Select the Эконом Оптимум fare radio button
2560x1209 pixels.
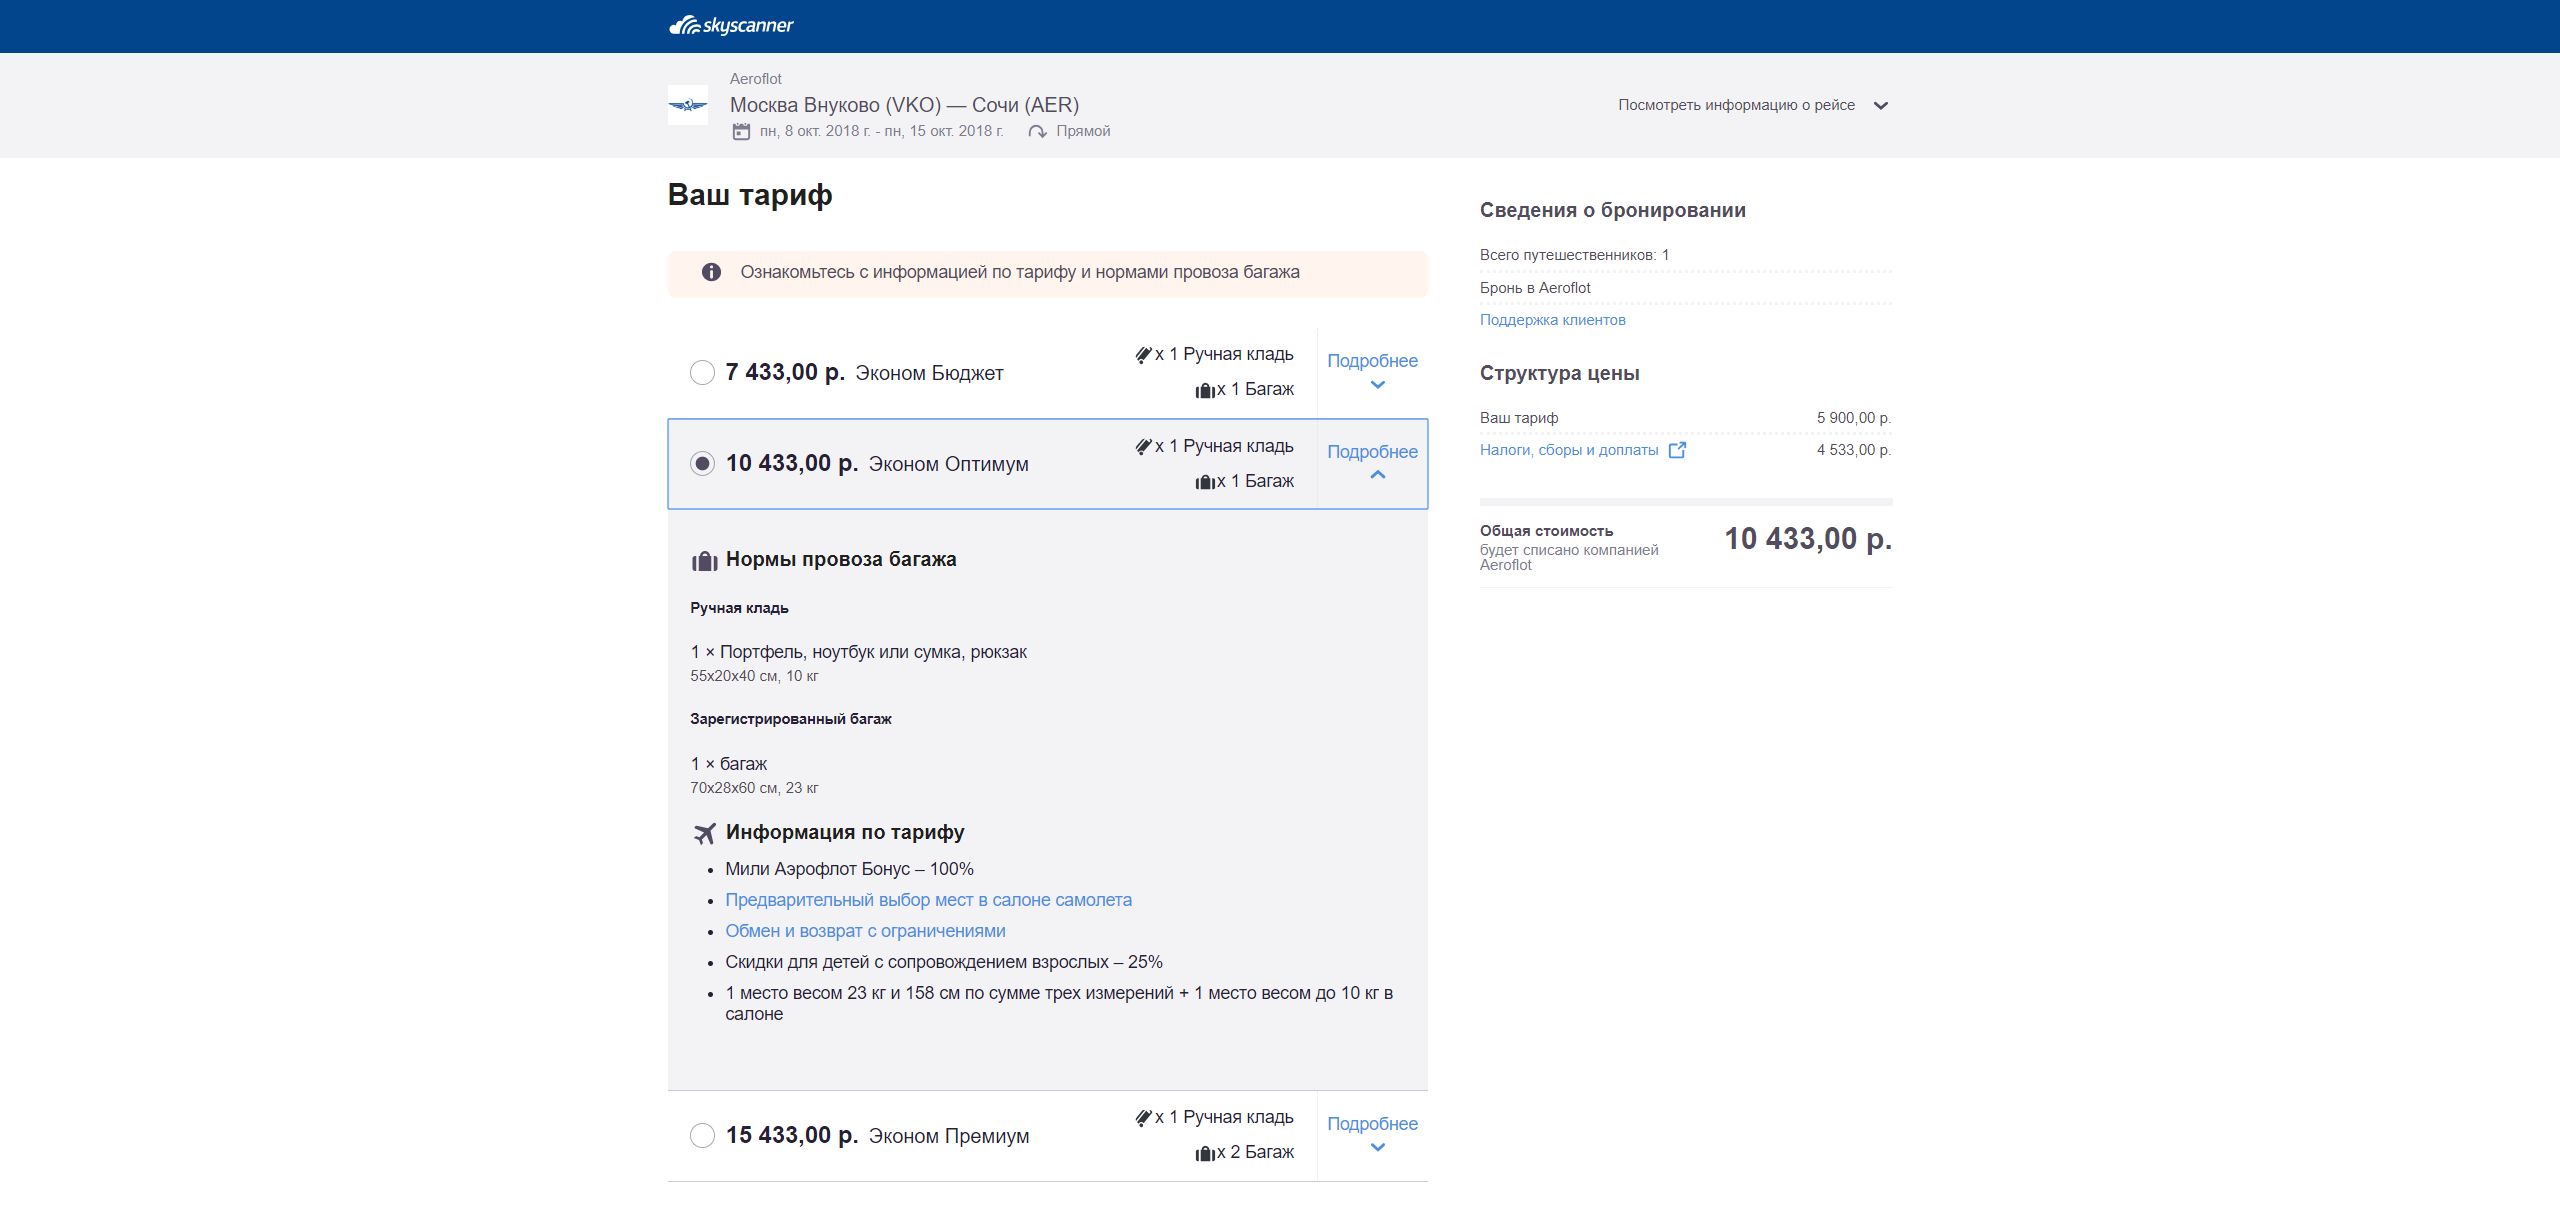click(x=702, y=464)
